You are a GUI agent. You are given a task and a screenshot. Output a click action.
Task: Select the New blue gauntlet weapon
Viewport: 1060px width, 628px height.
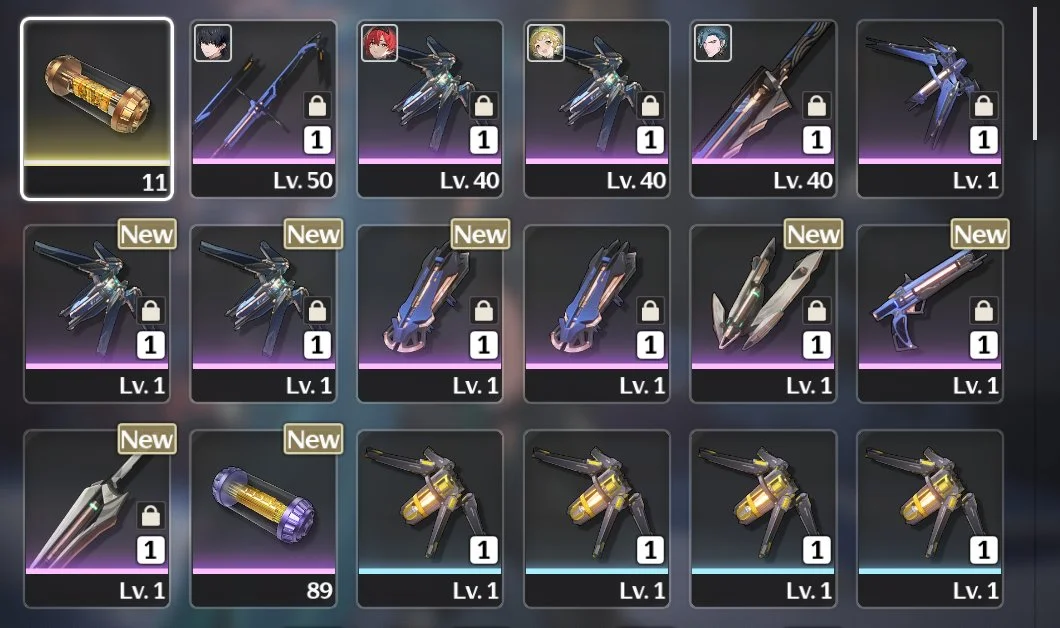[x=430, y=314]
